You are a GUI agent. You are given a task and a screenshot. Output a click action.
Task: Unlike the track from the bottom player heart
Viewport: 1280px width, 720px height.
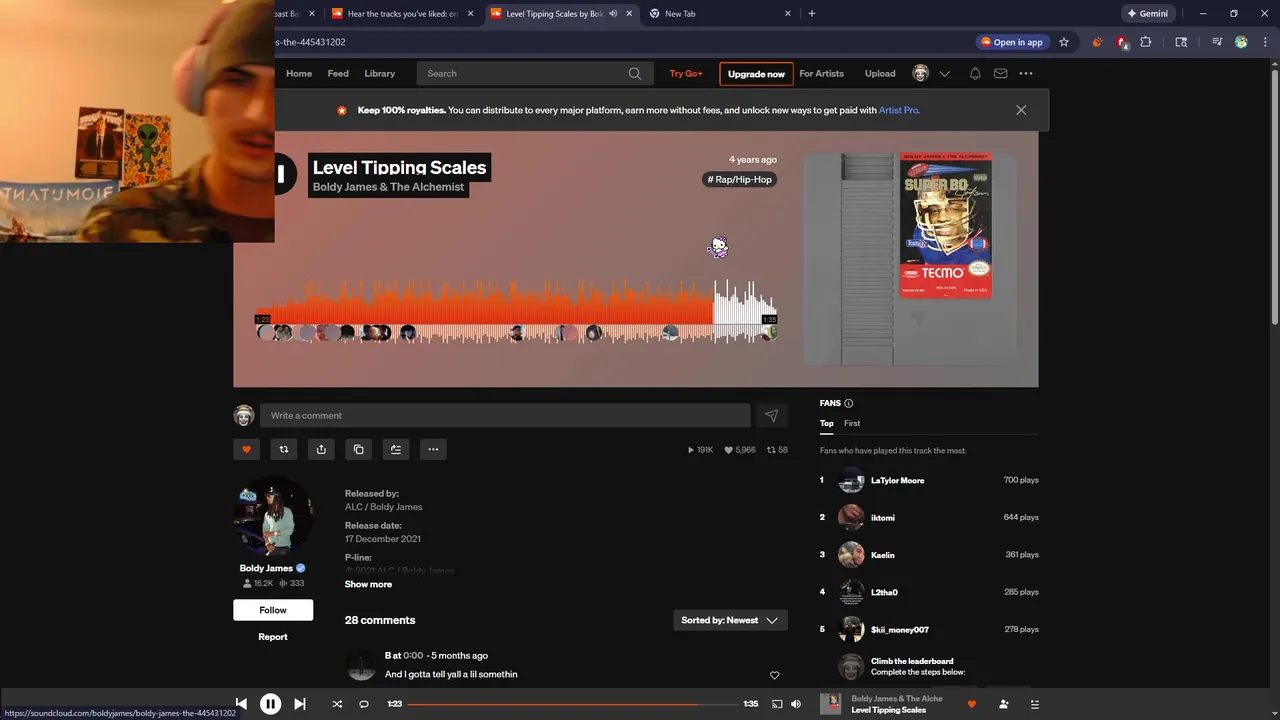[971, 704]
